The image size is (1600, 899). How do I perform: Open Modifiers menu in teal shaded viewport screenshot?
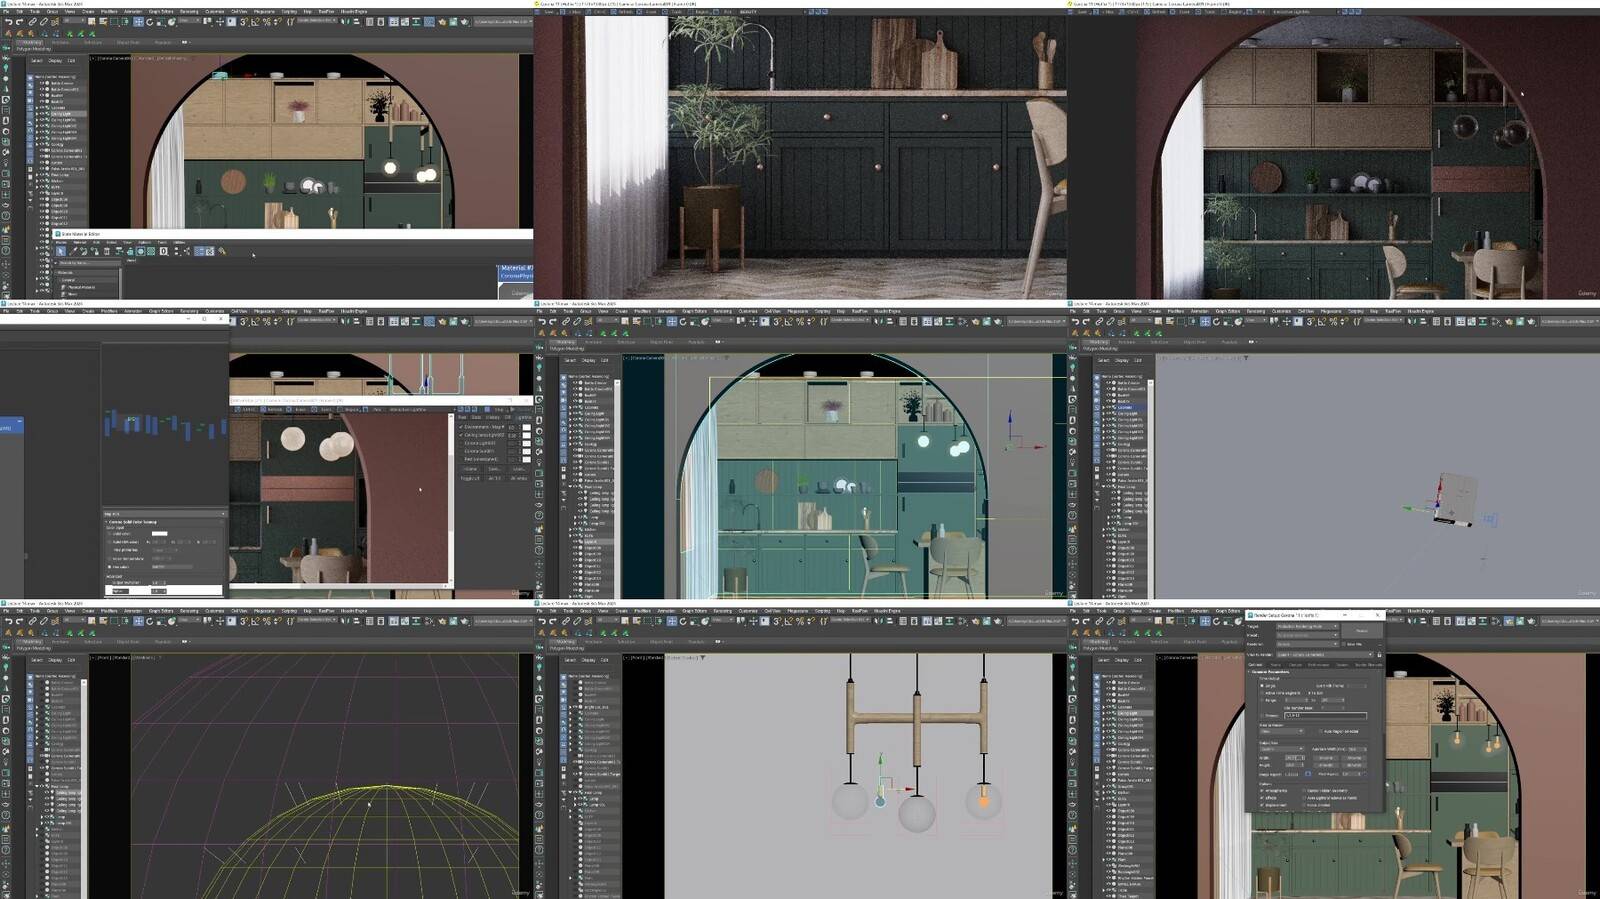(x=642, y=311)
